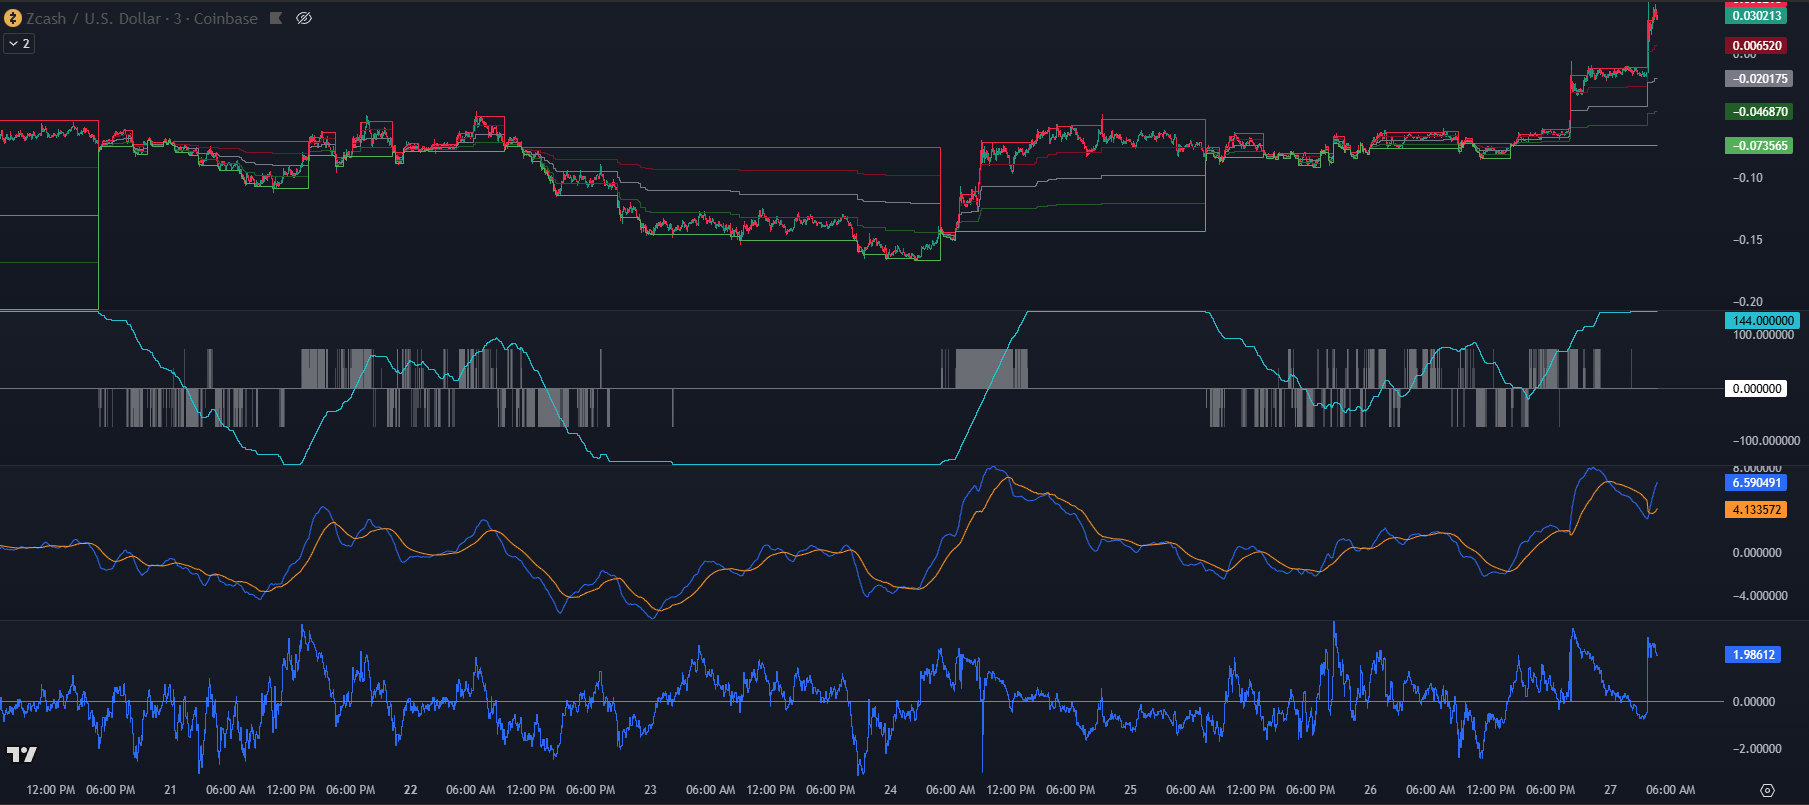Select the teal 0.030213 price label

tap(1757, 16)
